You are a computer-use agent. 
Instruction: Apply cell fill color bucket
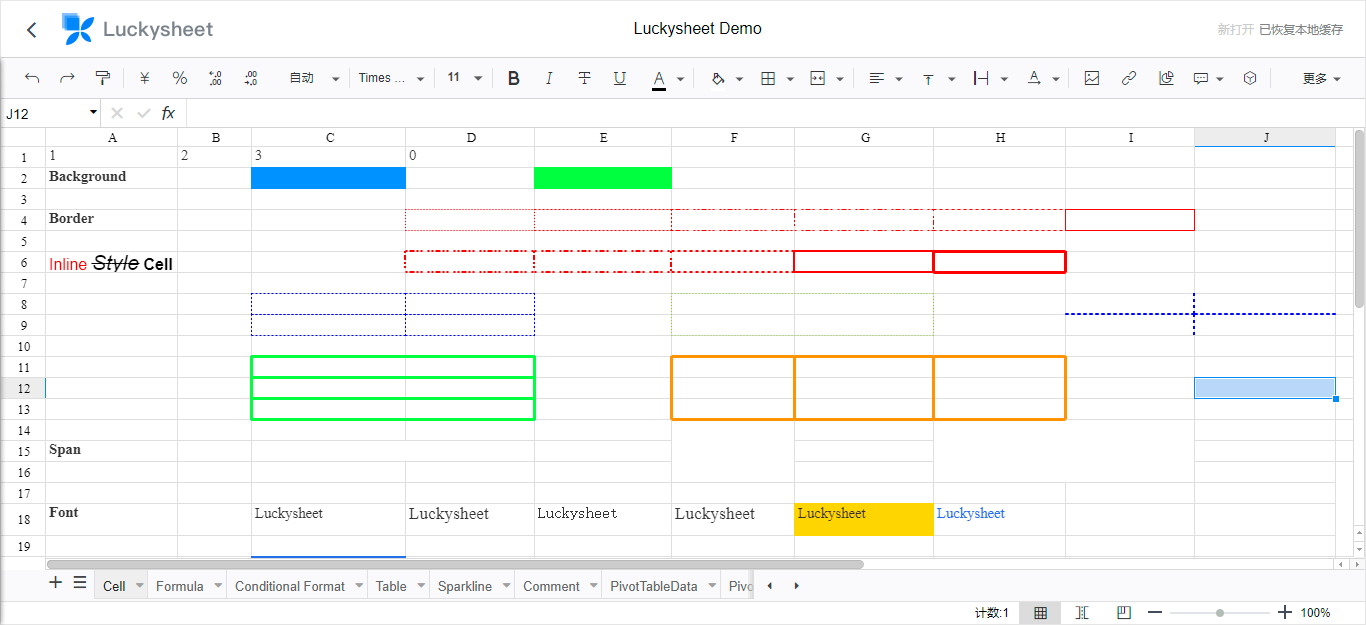click(x=718, y=78)
